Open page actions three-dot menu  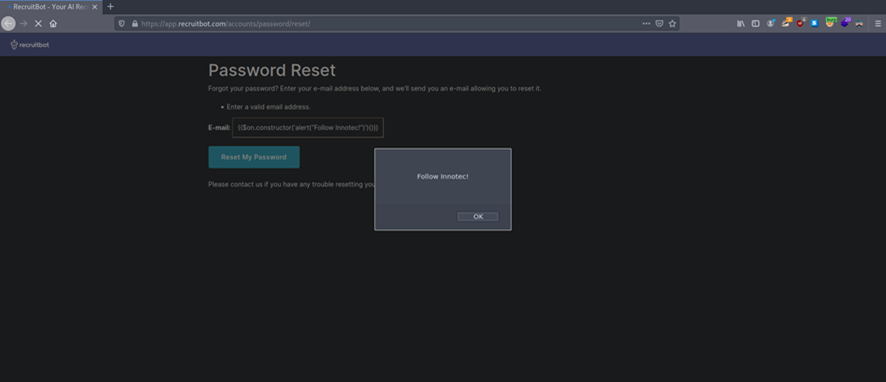646,24
